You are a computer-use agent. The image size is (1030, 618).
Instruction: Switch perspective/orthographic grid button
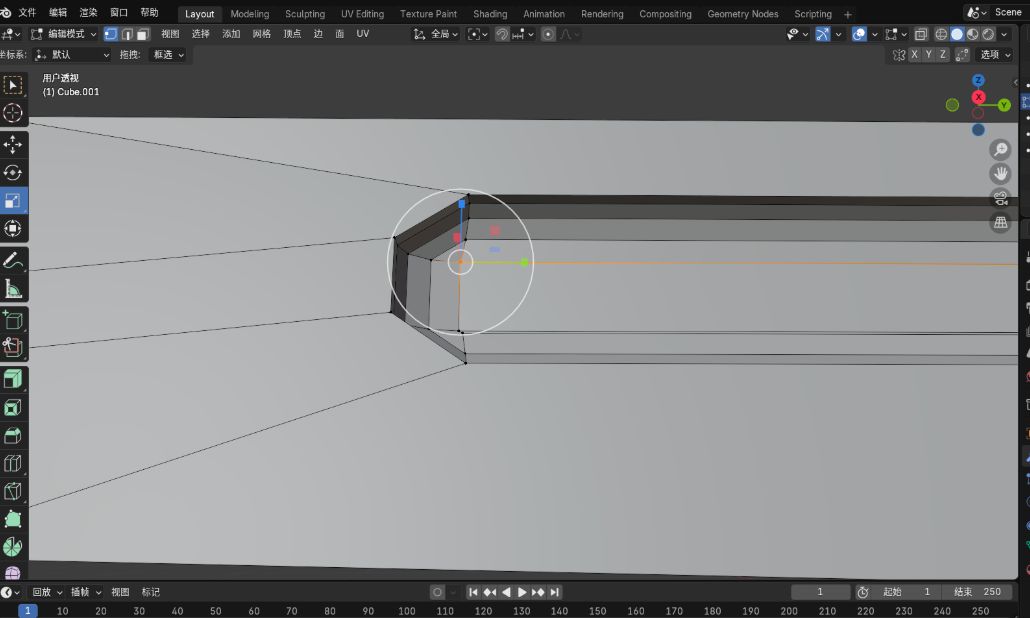coord(1000,222)
